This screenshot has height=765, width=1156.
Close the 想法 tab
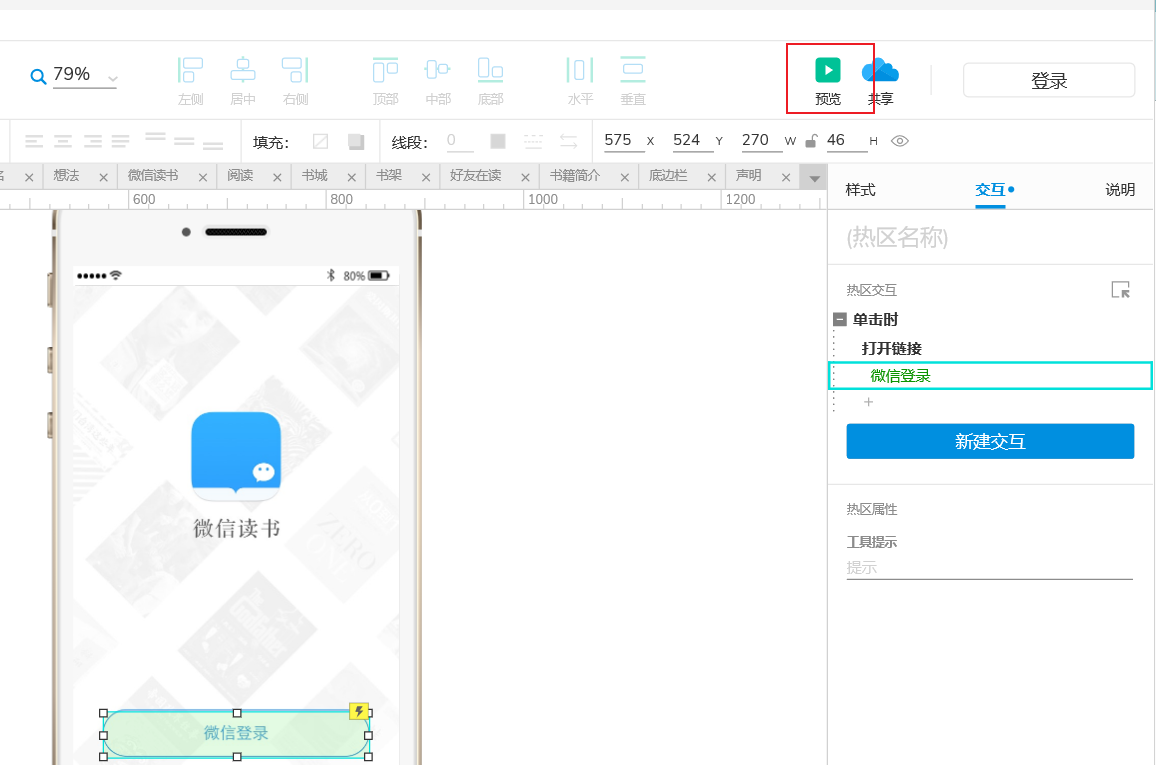(x=103, y=178)
